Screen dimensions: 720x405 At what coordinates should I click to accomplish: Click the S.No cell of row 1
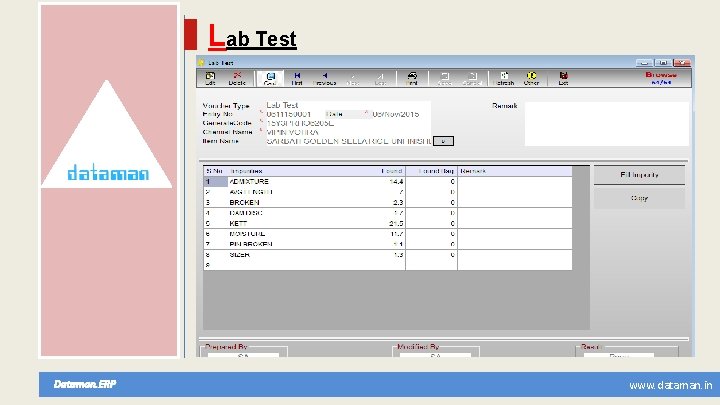click(215, 181)
